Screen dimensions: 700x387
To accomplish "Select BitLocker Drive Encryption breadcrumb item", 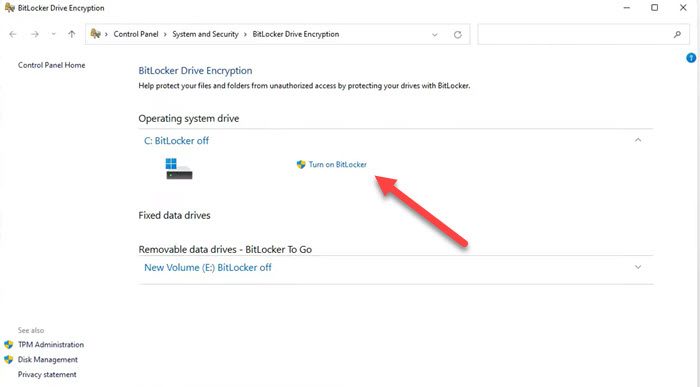I will coord(296,34).
